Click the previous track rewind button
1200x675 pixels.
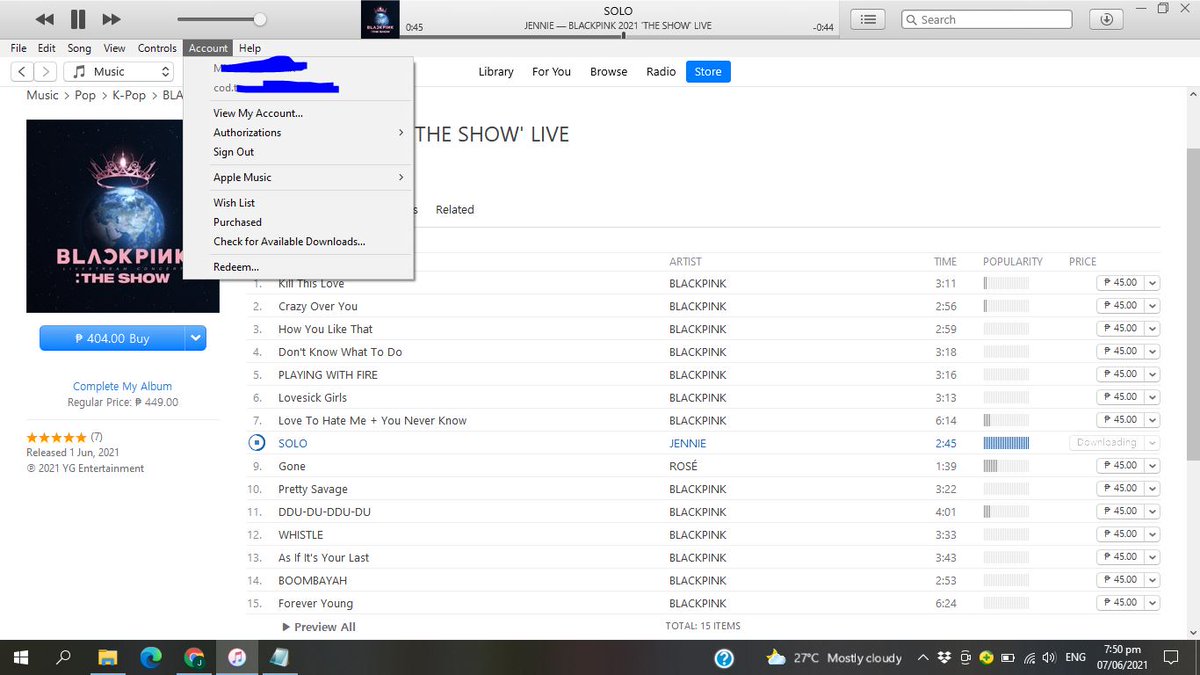pos(44,19)
